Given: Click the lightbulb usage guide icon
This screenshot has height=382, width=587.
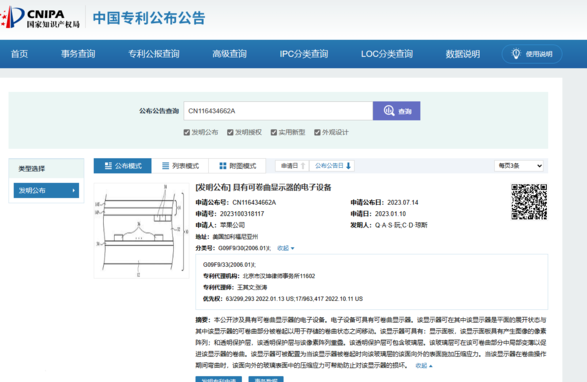Looking at the screenshot, I should (x=516, y=54).
